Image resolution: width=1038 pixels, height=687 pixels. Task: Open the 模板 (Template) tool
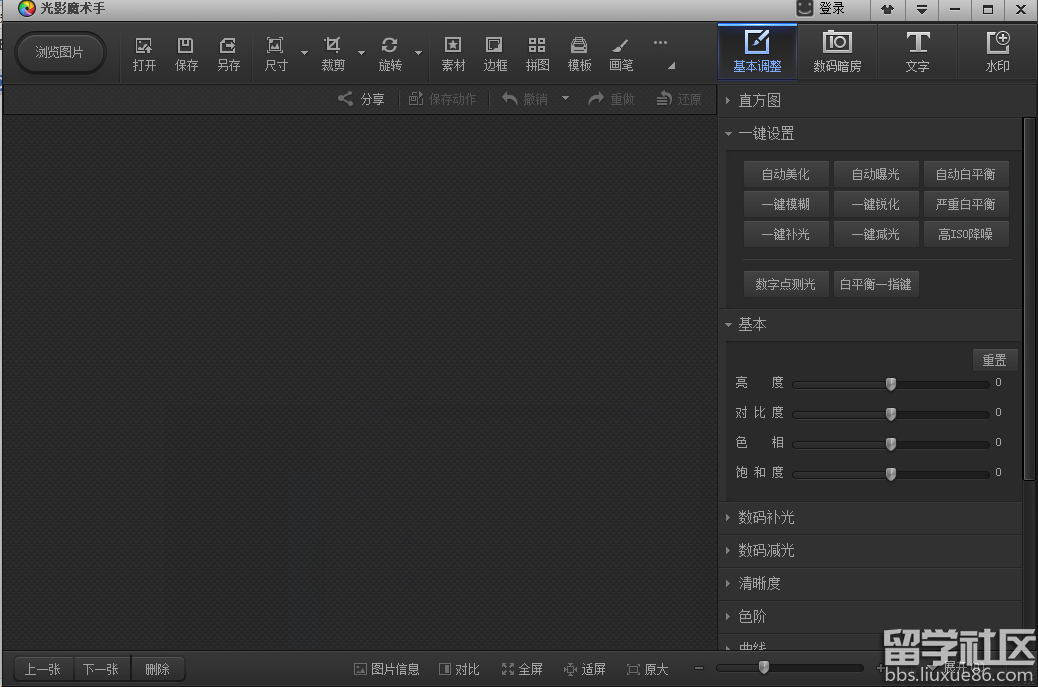pos(579,53)
